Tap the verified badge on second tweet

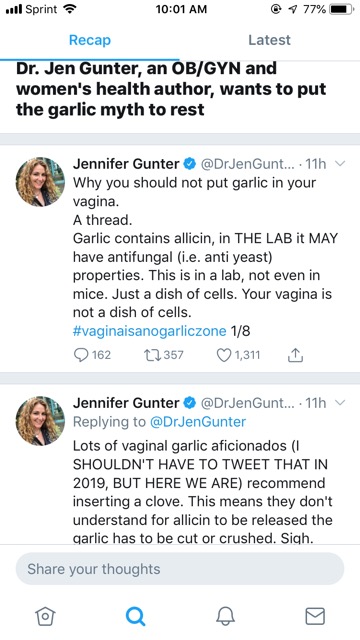[x=189, y=403]
